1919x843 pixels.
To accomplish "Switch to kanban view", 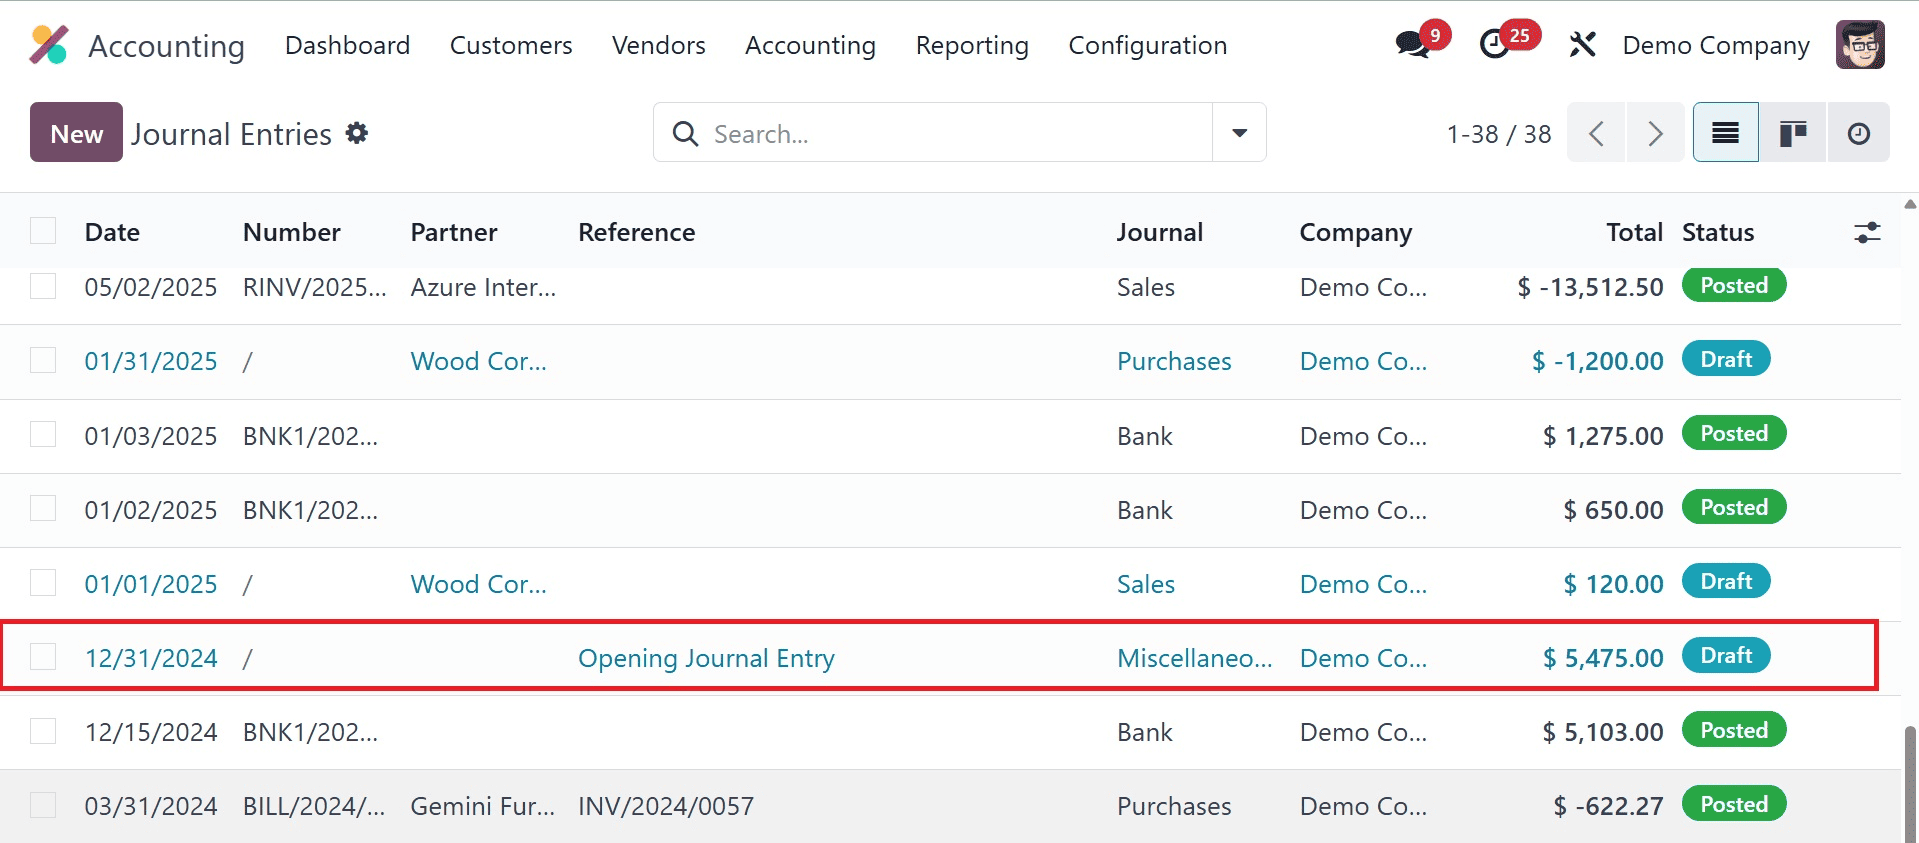I will (x=1793, y=133).
